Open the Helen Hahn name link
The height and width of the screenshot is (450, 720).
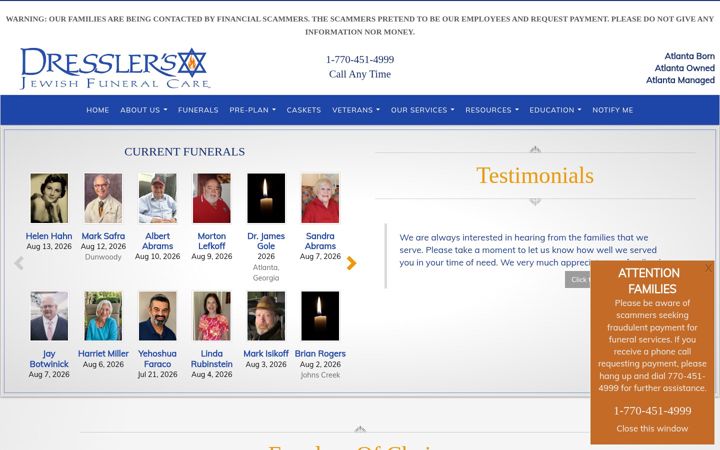(x=49, y=236)
